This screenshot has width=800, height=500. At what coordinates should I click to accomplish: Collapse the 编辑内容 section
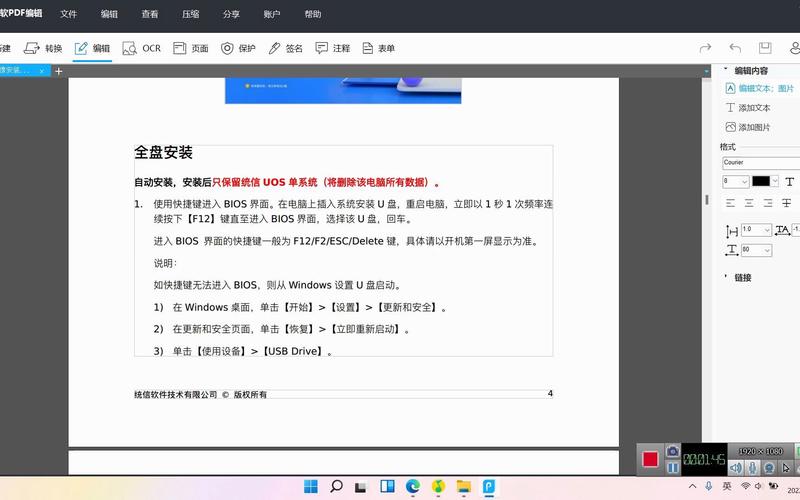pyautogui.click(x=726, y=69)
